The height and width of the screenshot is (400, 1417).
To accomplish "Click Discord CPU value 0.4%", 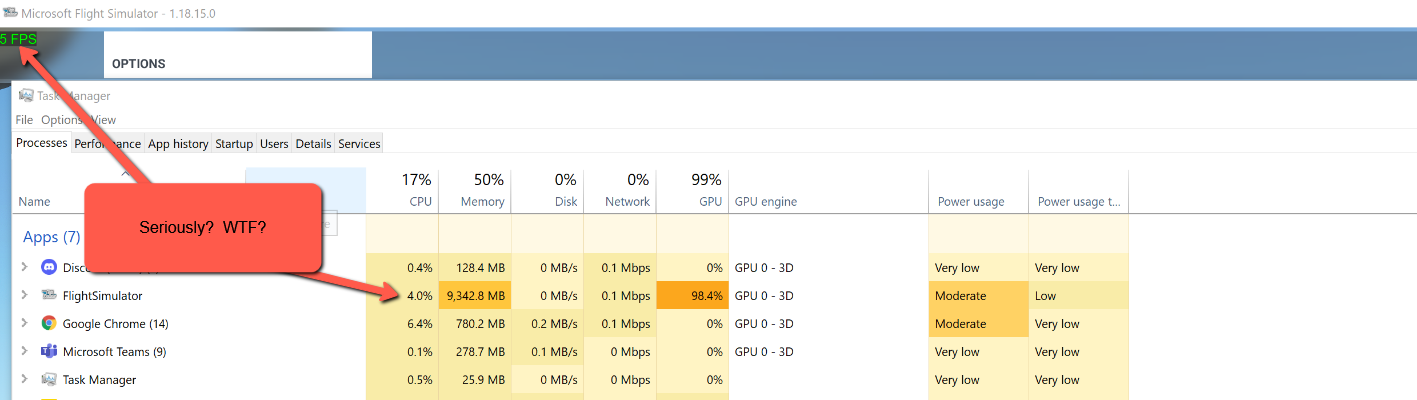I will (x=402, y=268).
